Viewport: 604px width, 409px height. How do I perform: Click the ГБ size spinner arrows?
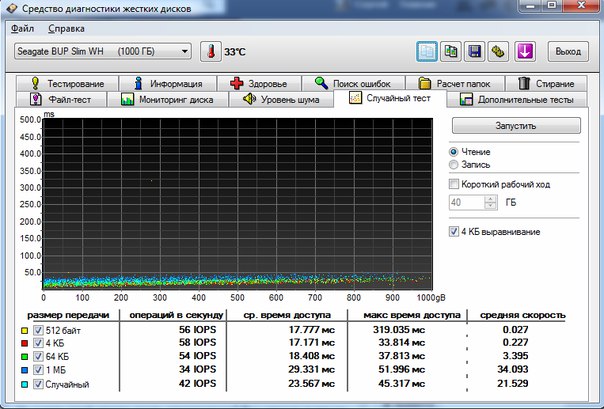490,202
